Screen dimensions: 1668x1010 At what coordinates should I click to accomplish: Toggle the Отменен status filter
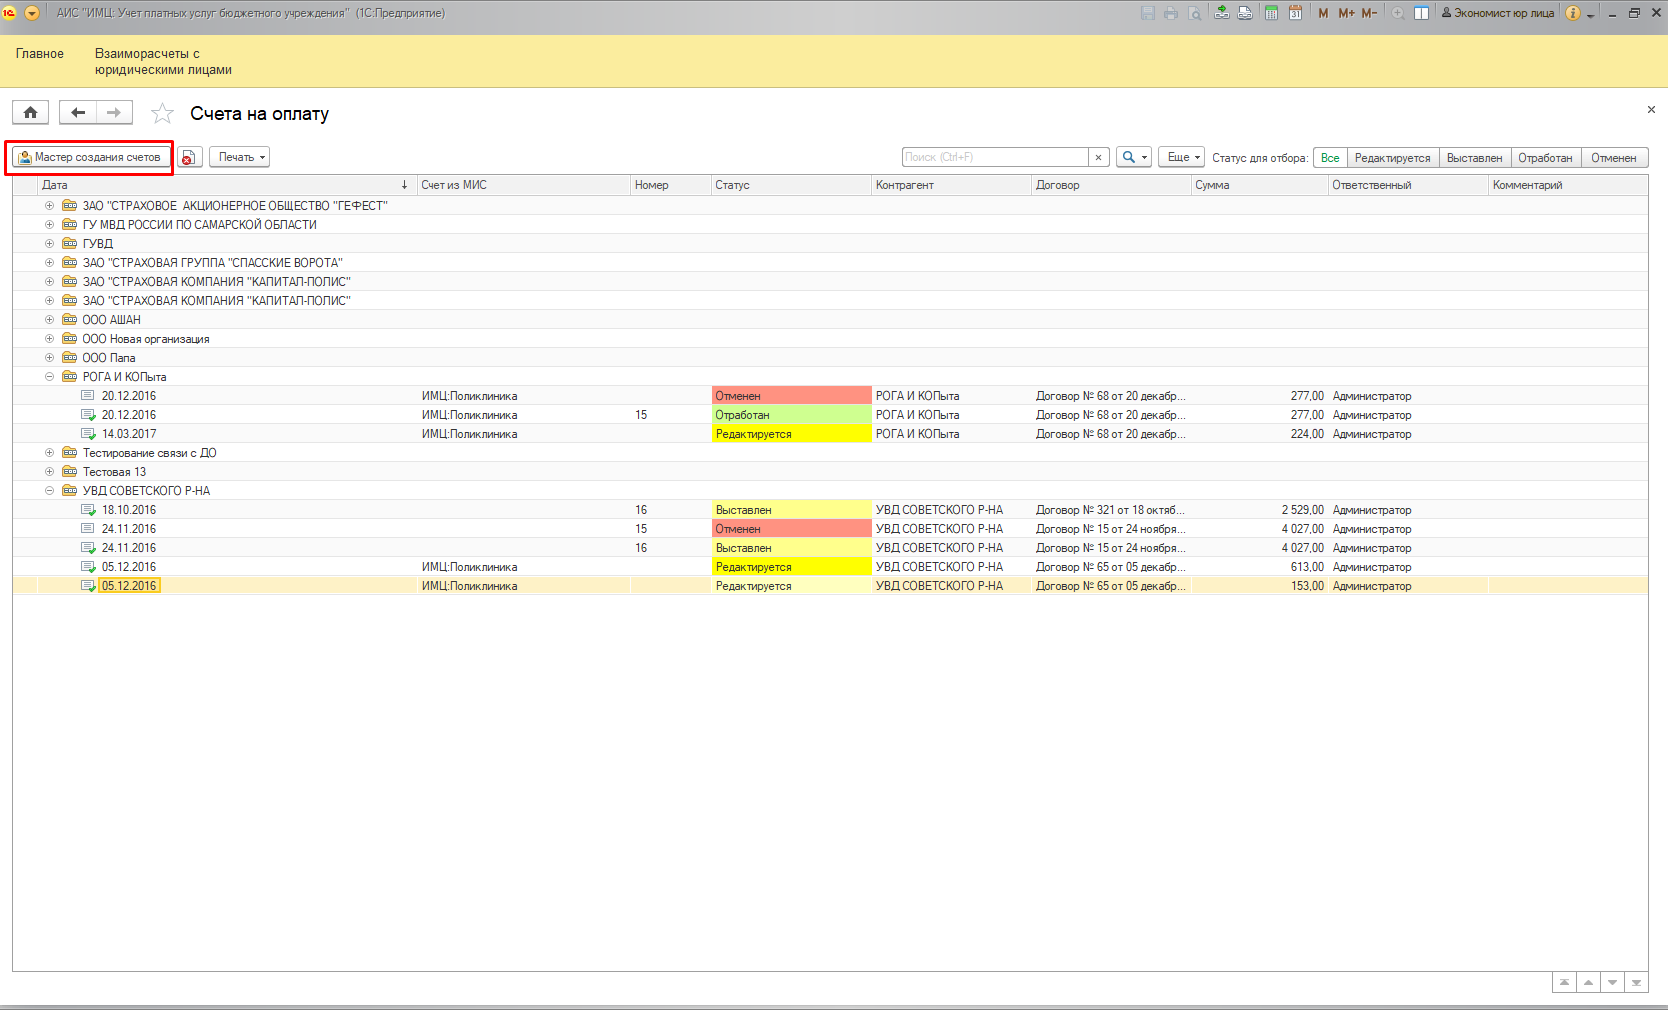click(1613, 158)
